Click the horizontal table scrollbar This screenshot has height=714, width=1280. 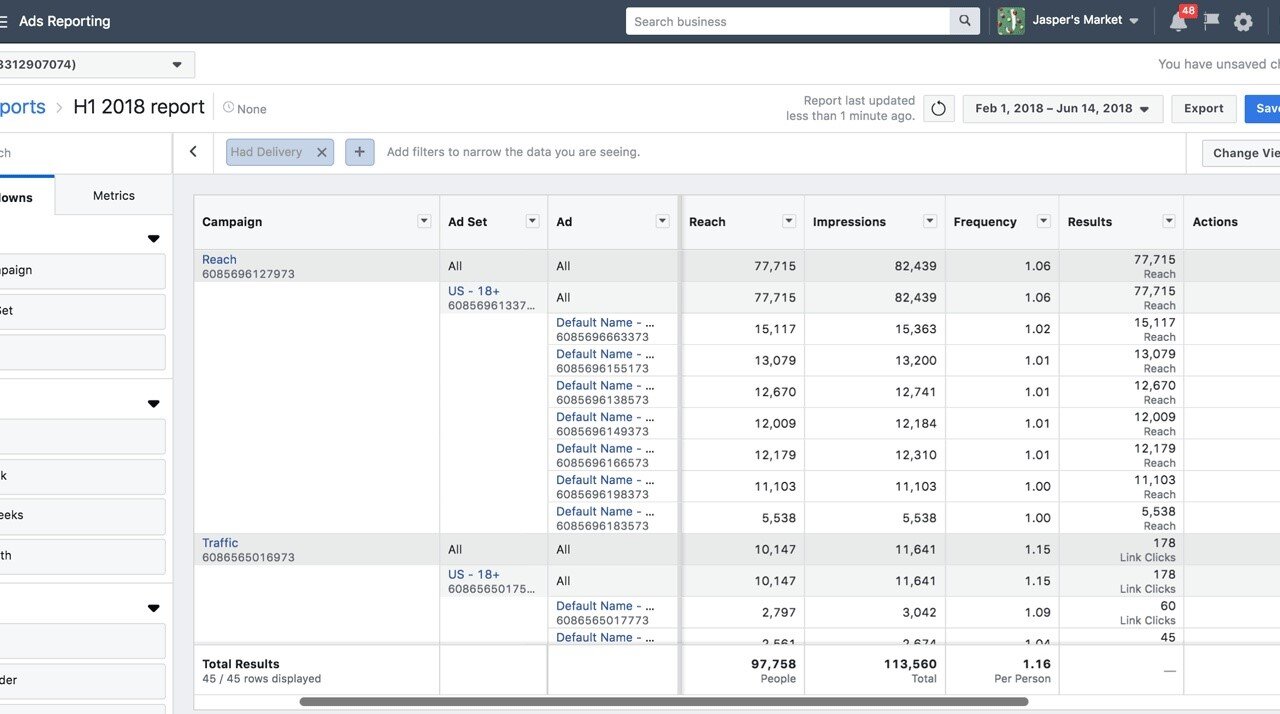pos(663,702)
